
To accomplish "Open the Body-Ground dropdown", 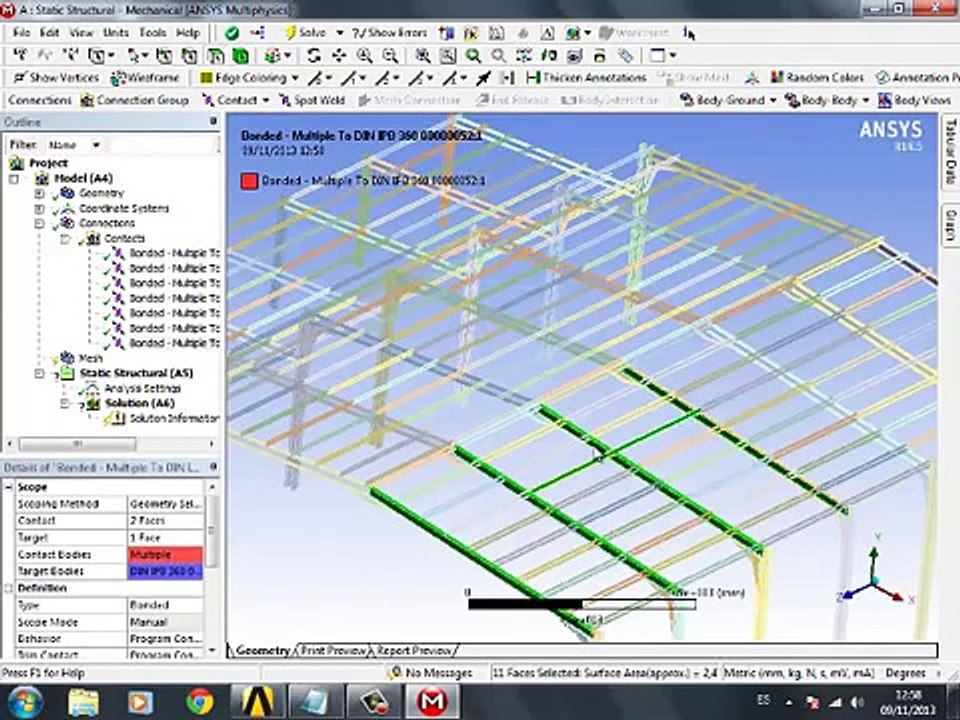I will pos(773,100).
